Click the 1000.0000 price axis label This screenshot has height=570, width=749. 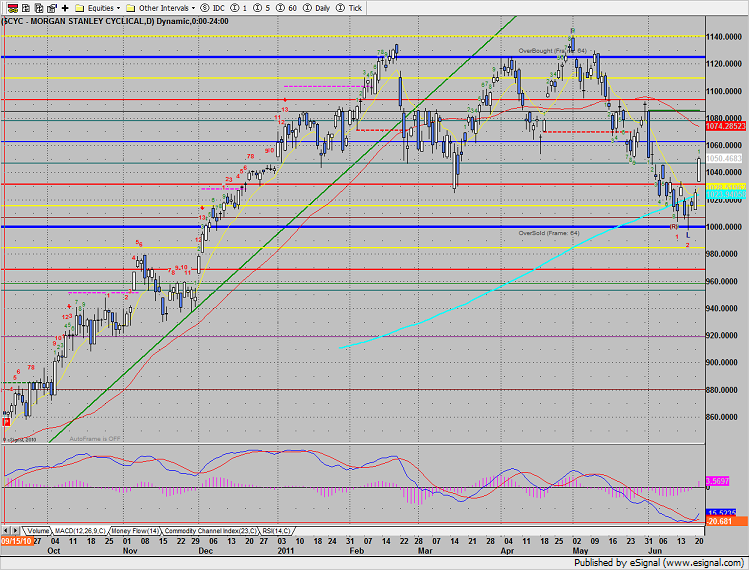[x=724, y=226]
